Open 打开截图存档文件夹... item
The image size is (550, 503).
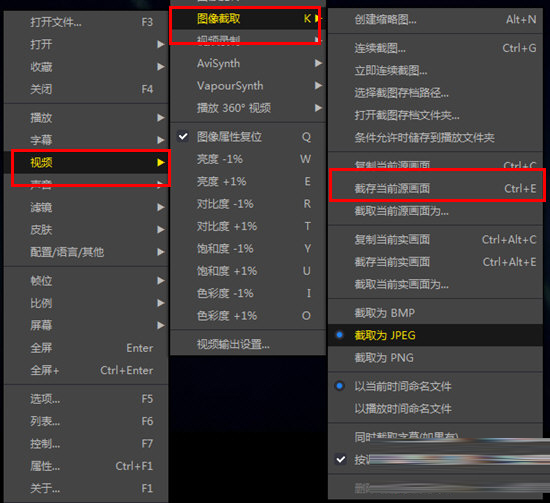[x=435, y=115]
